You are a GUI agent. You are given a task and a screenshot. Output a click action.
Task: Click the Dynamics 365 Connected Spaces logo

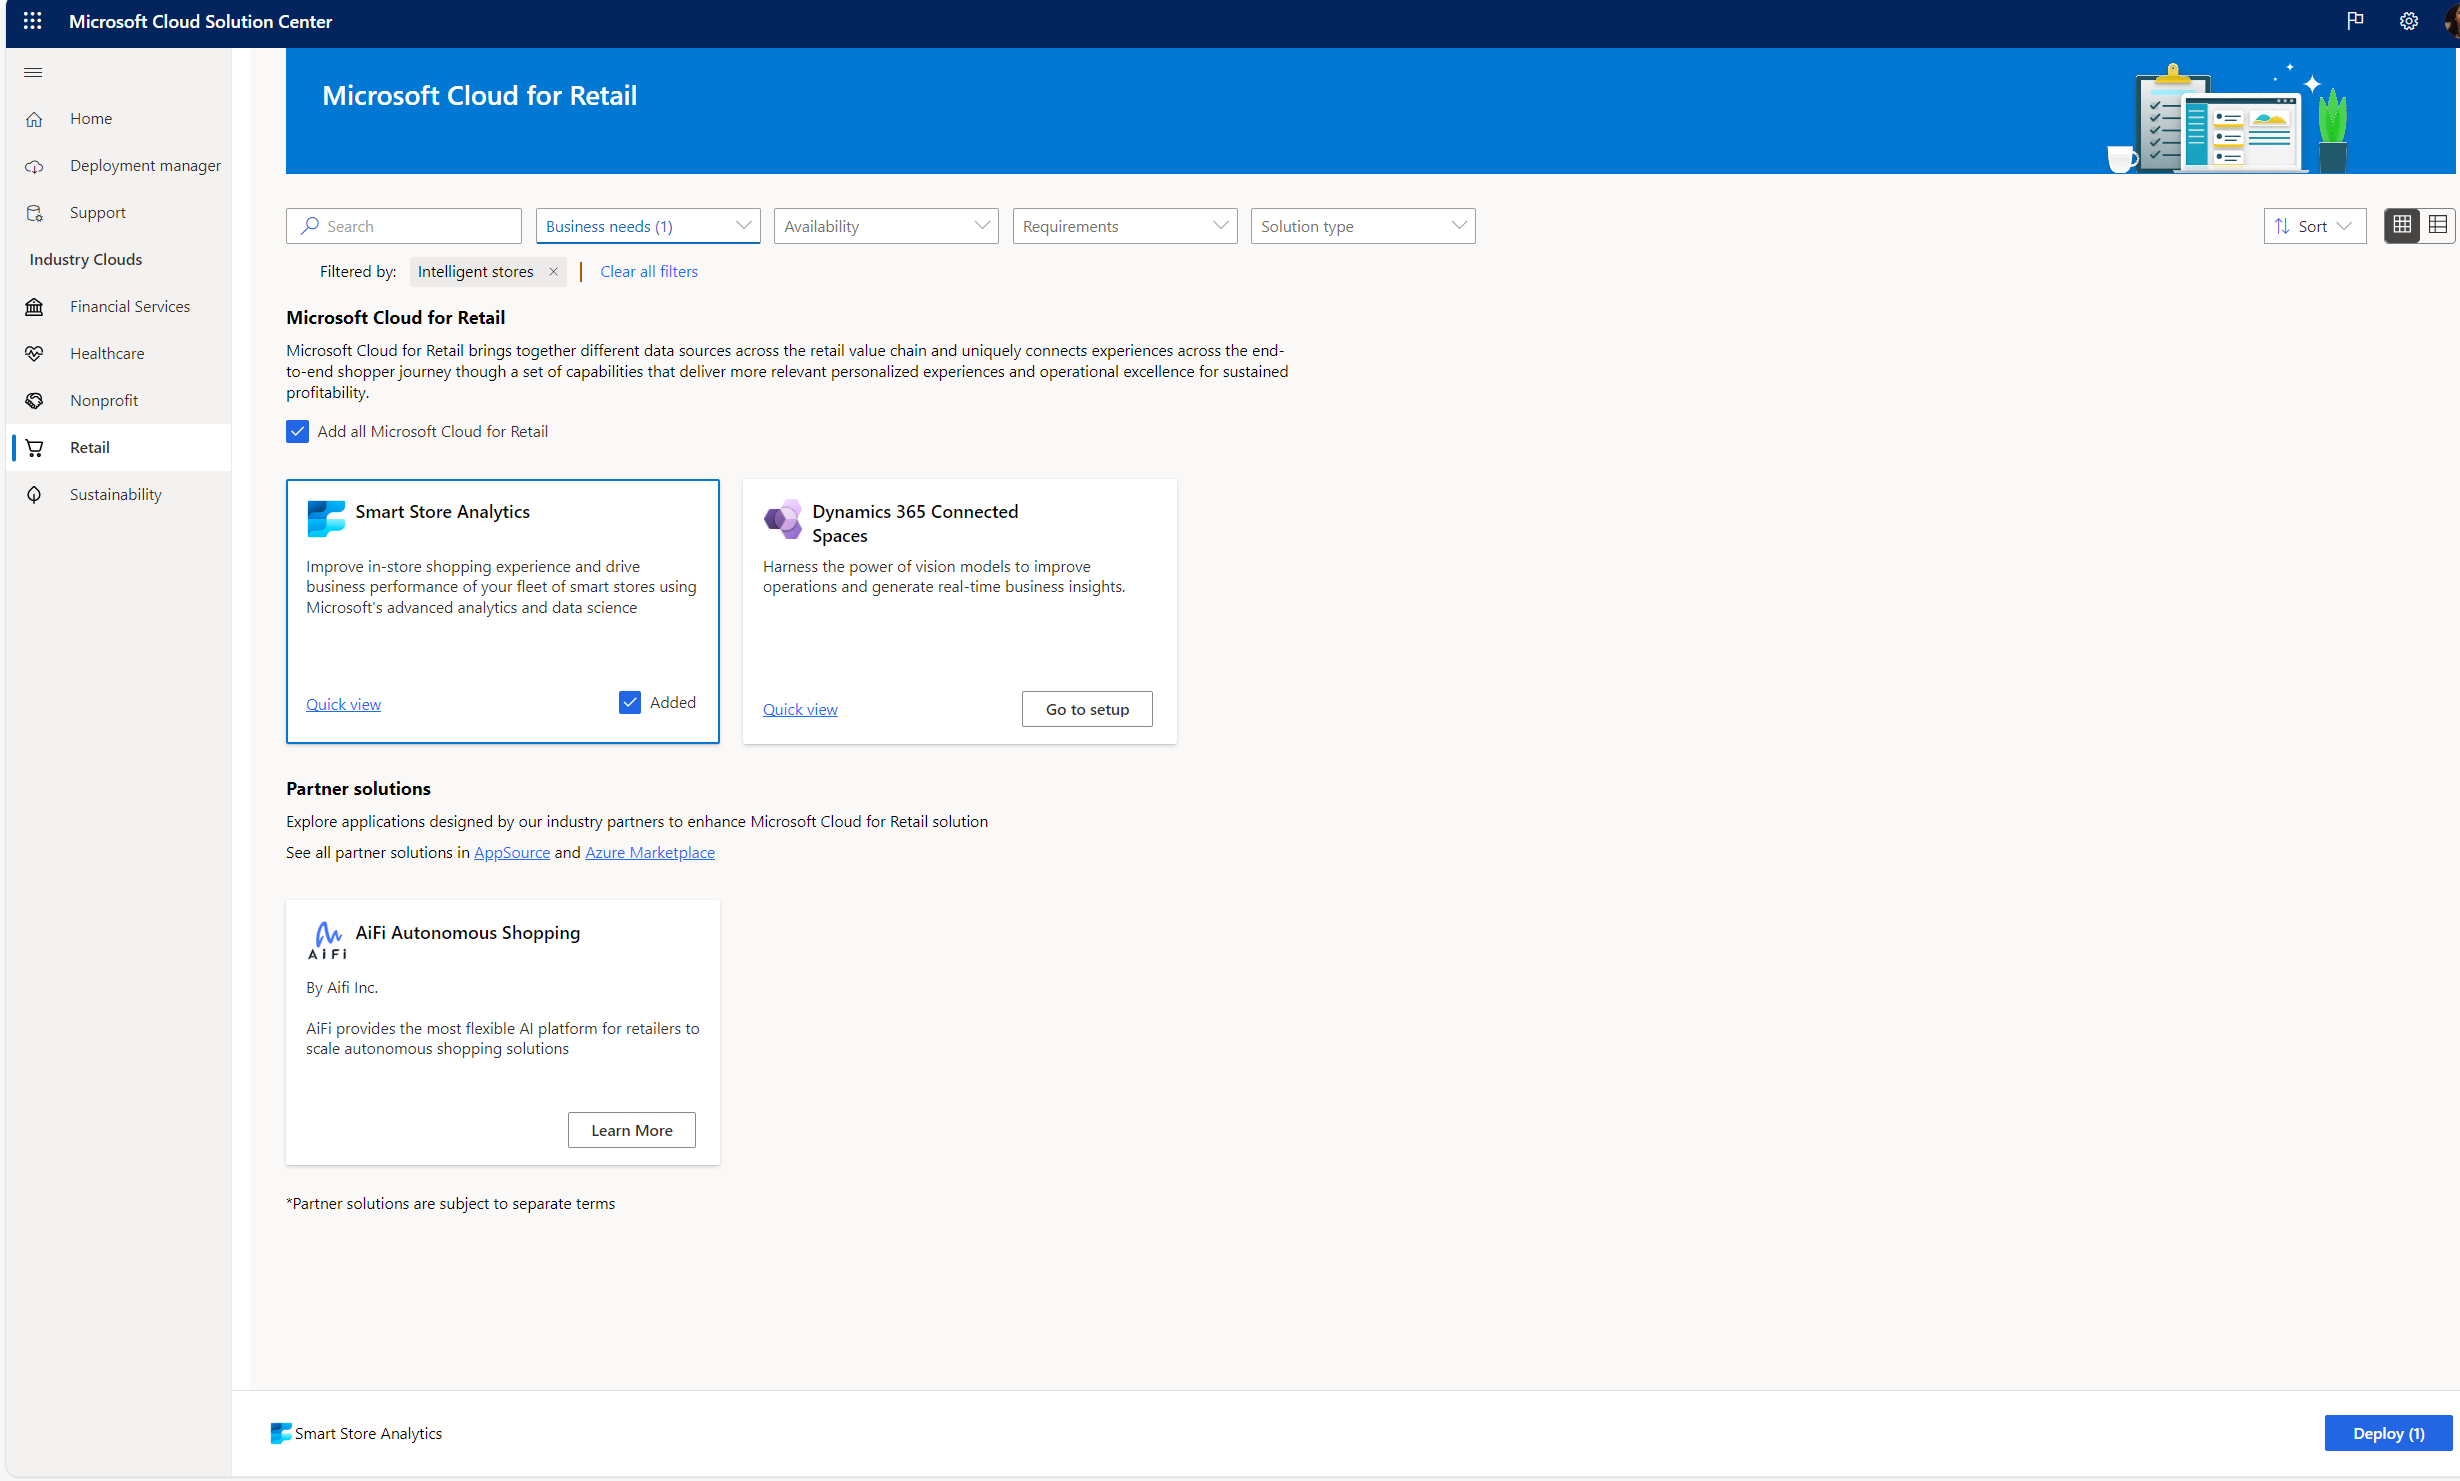click(x=783, y=519)
